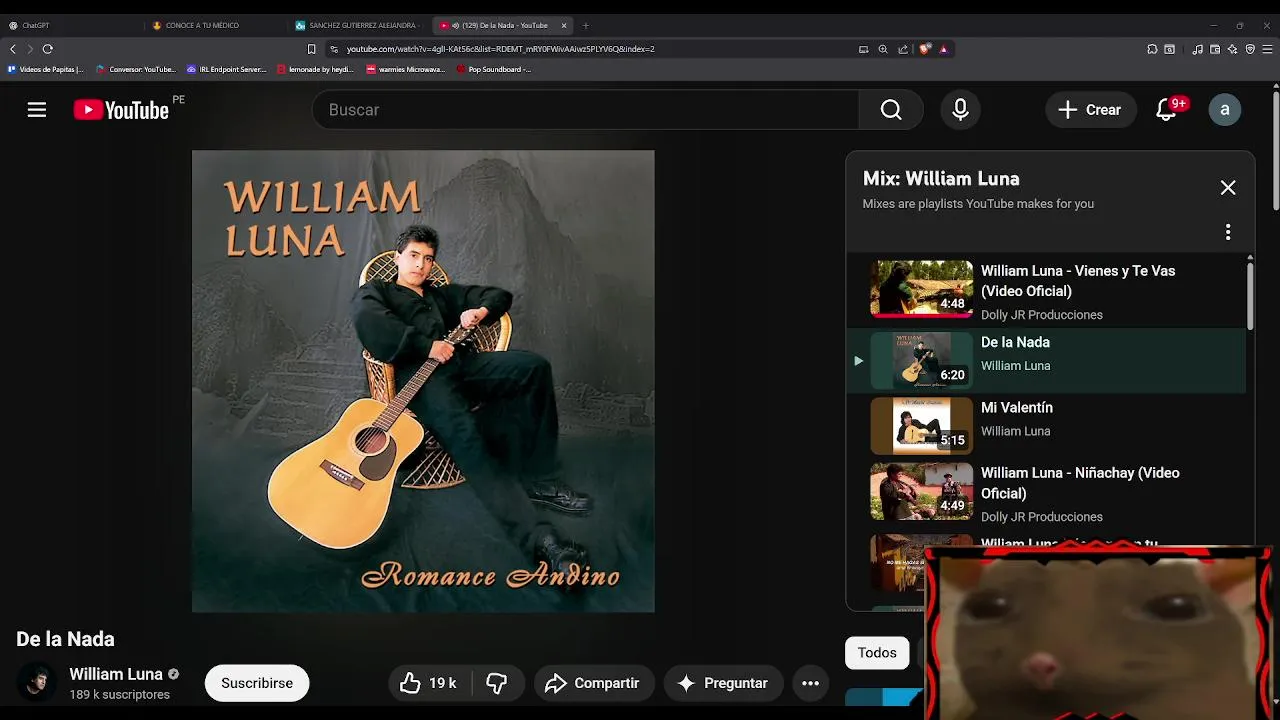1280x720 pixels.
Task: Click the page vertical scrollbar
Action: tap(1275, 150)
